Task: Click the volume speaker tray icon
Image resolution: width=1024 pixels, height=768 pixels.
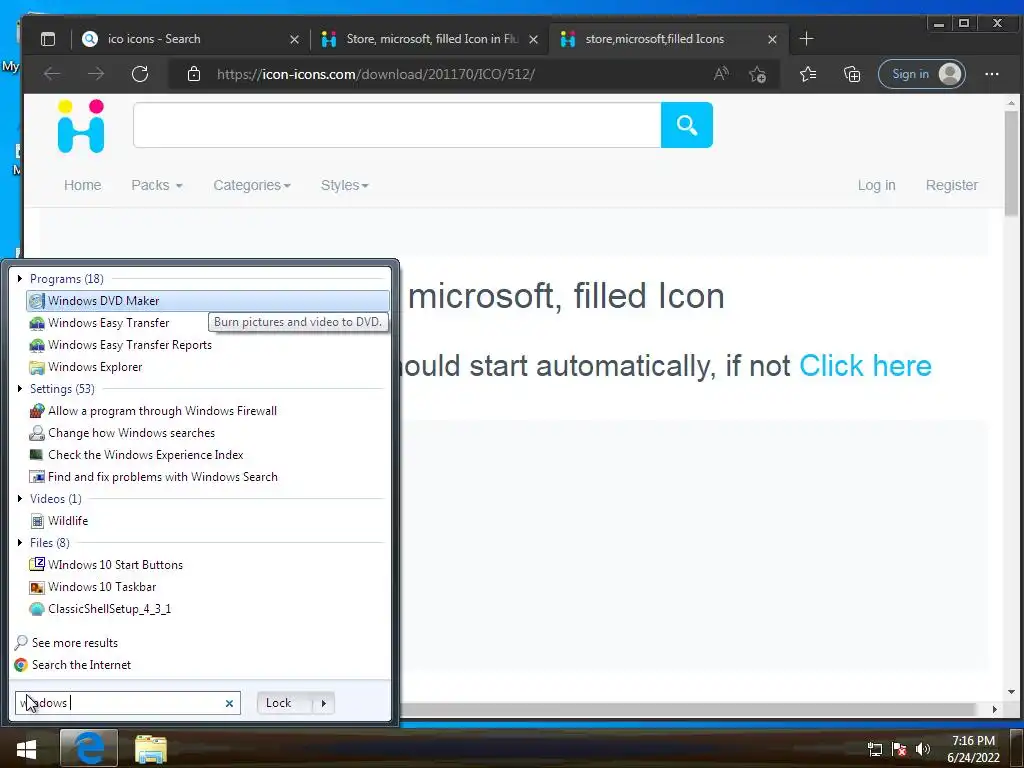Action: tap(922, 749)
